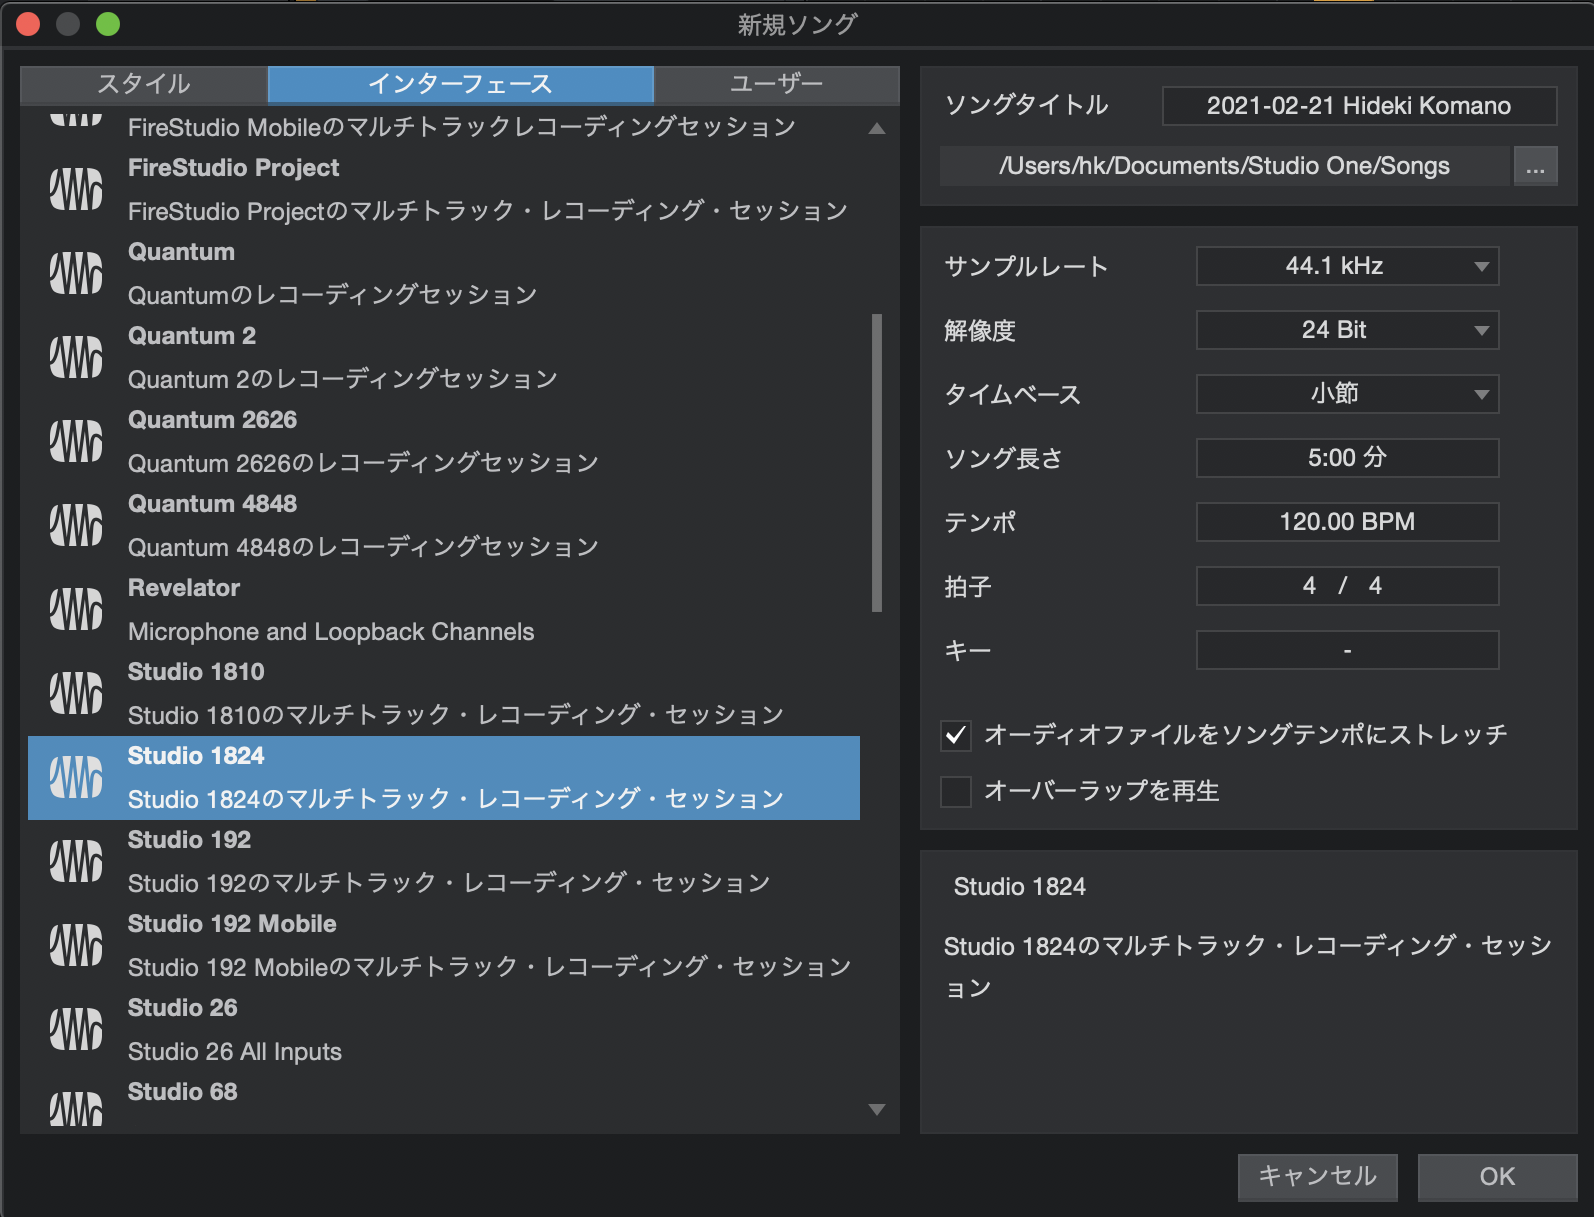Browse song folder with the ... button
Image resolution: width=1594 pixels, height=1217 pixels.
click(1535, 167)
